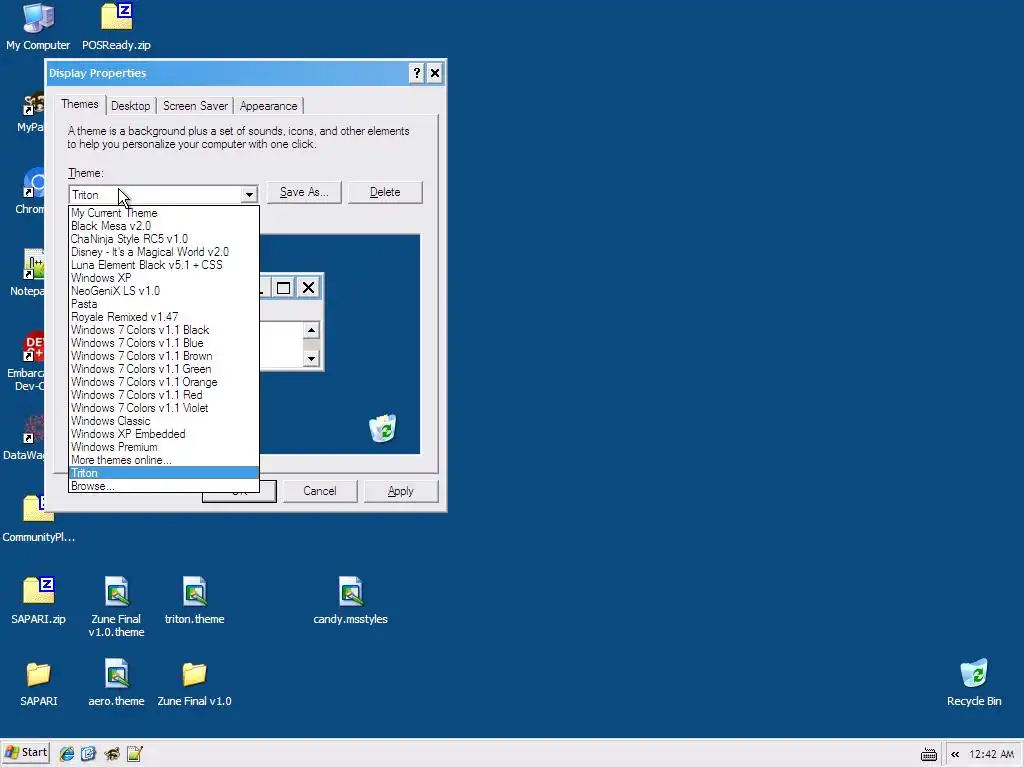Select candy.msstyles file icon
The height and width of the screenshot is (768, 1024).
point(351,600)
